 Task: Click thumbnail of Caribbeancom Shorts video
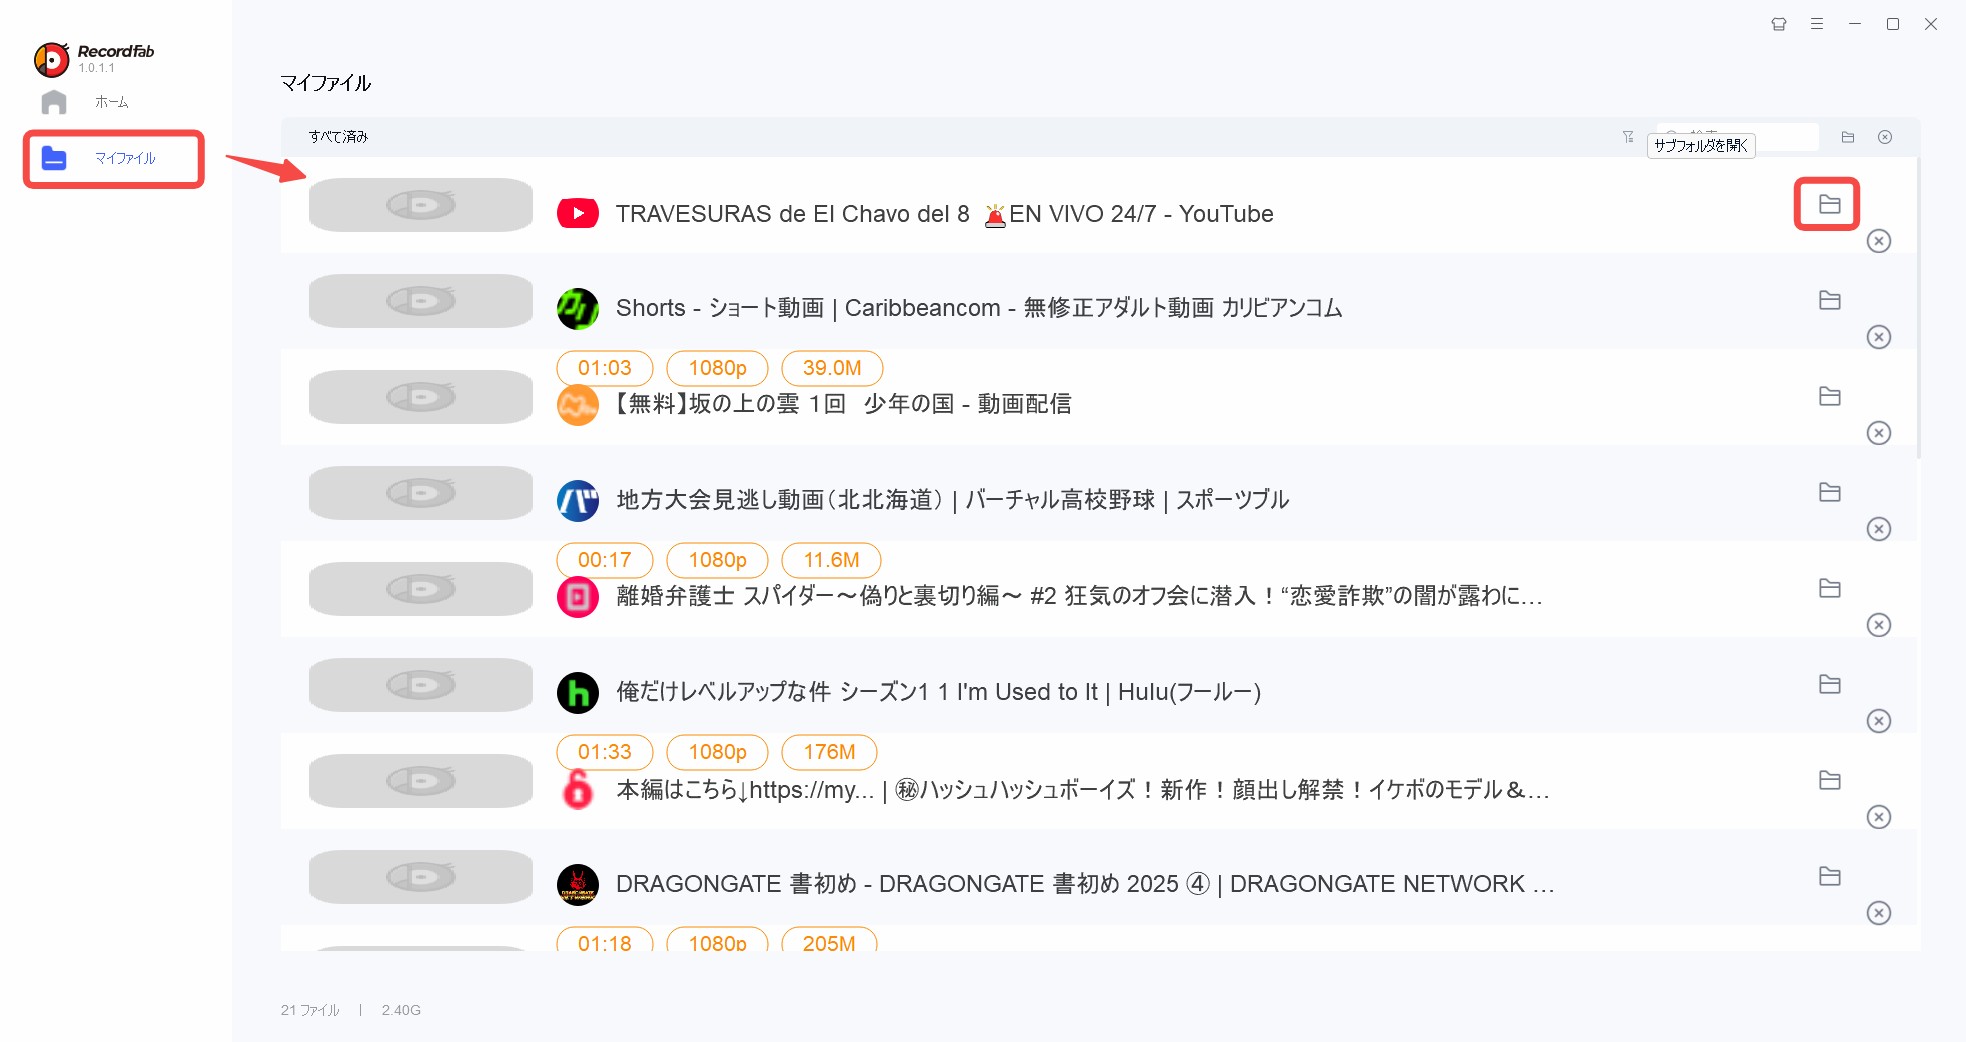point(421,301)
